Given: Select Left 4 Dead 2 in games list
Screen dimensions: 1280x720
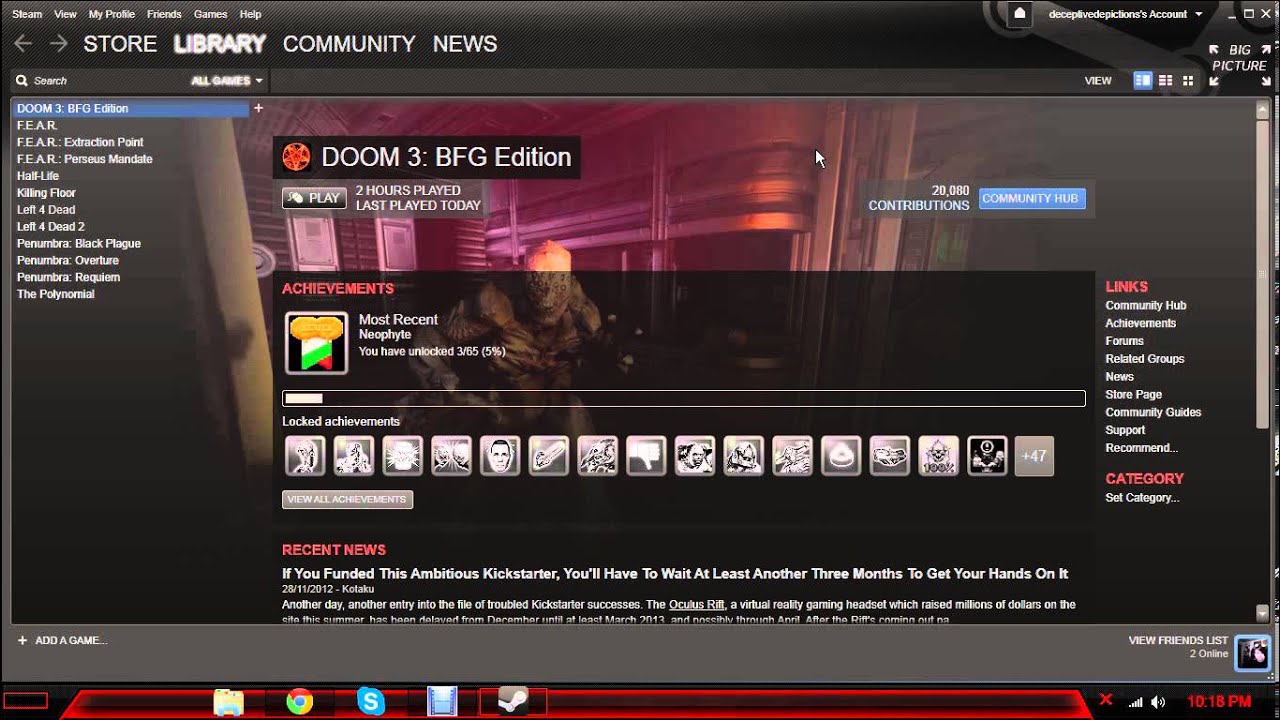Looking at the screenshot, I should pyautogui.click(x=51, y=227).
